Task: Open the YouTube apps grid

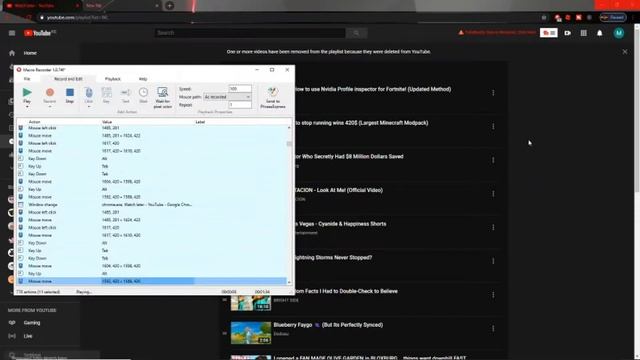Action: pos(584,33)
